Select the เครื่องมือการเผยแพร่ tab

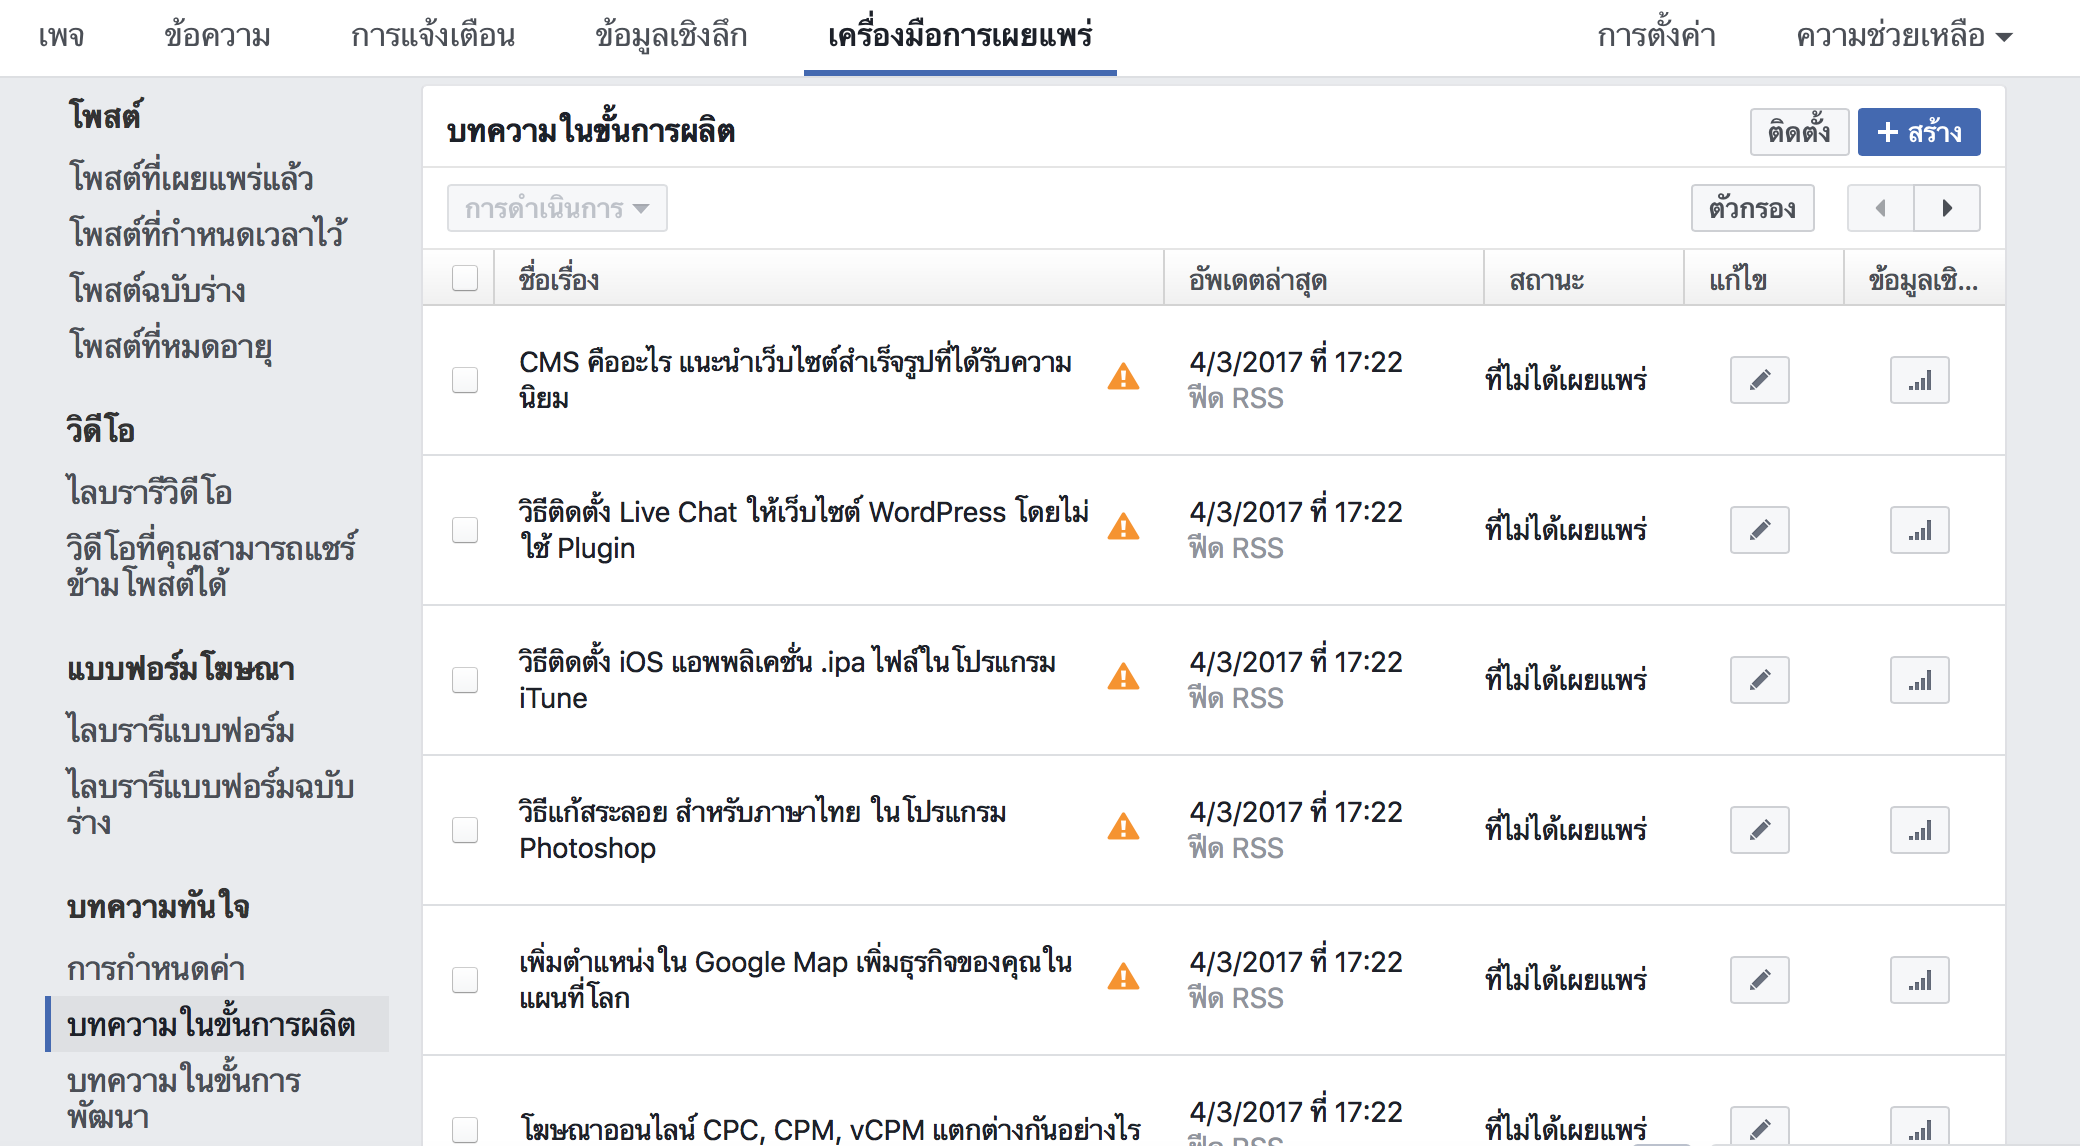click(x=960, y=36)
